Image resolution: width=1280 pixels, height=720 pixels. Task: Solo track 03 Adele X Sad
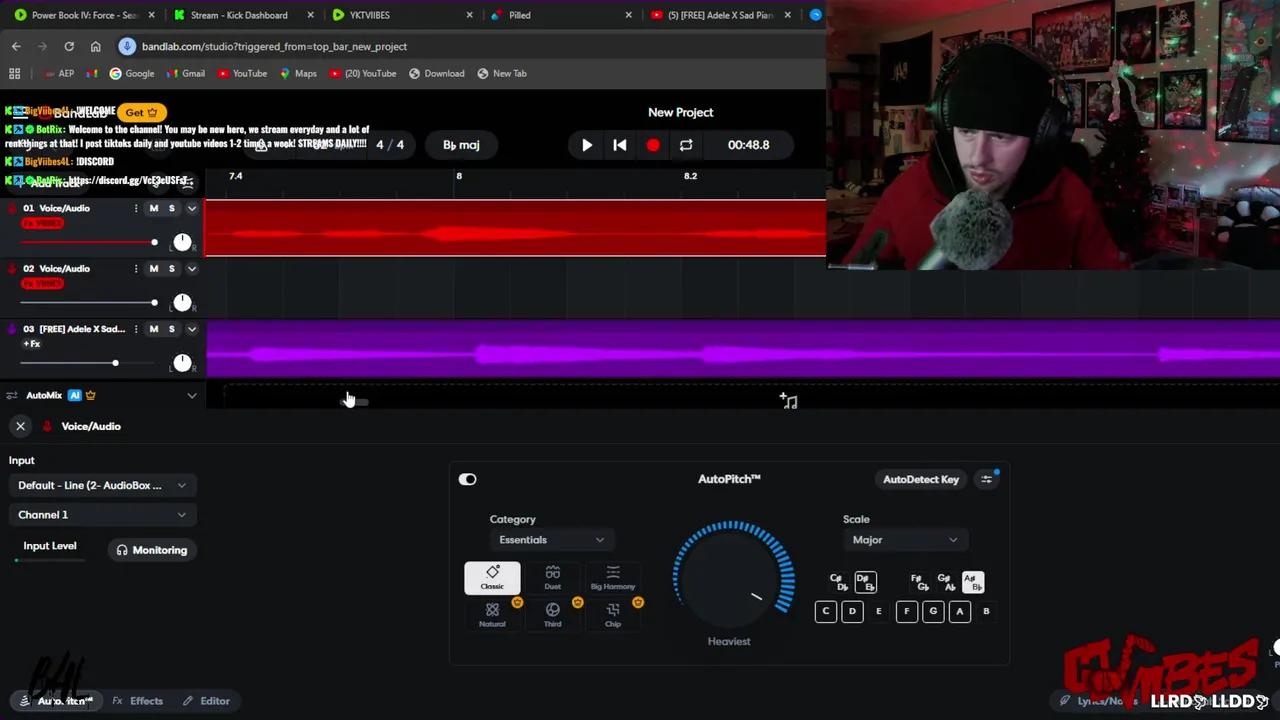click(171, 328)
